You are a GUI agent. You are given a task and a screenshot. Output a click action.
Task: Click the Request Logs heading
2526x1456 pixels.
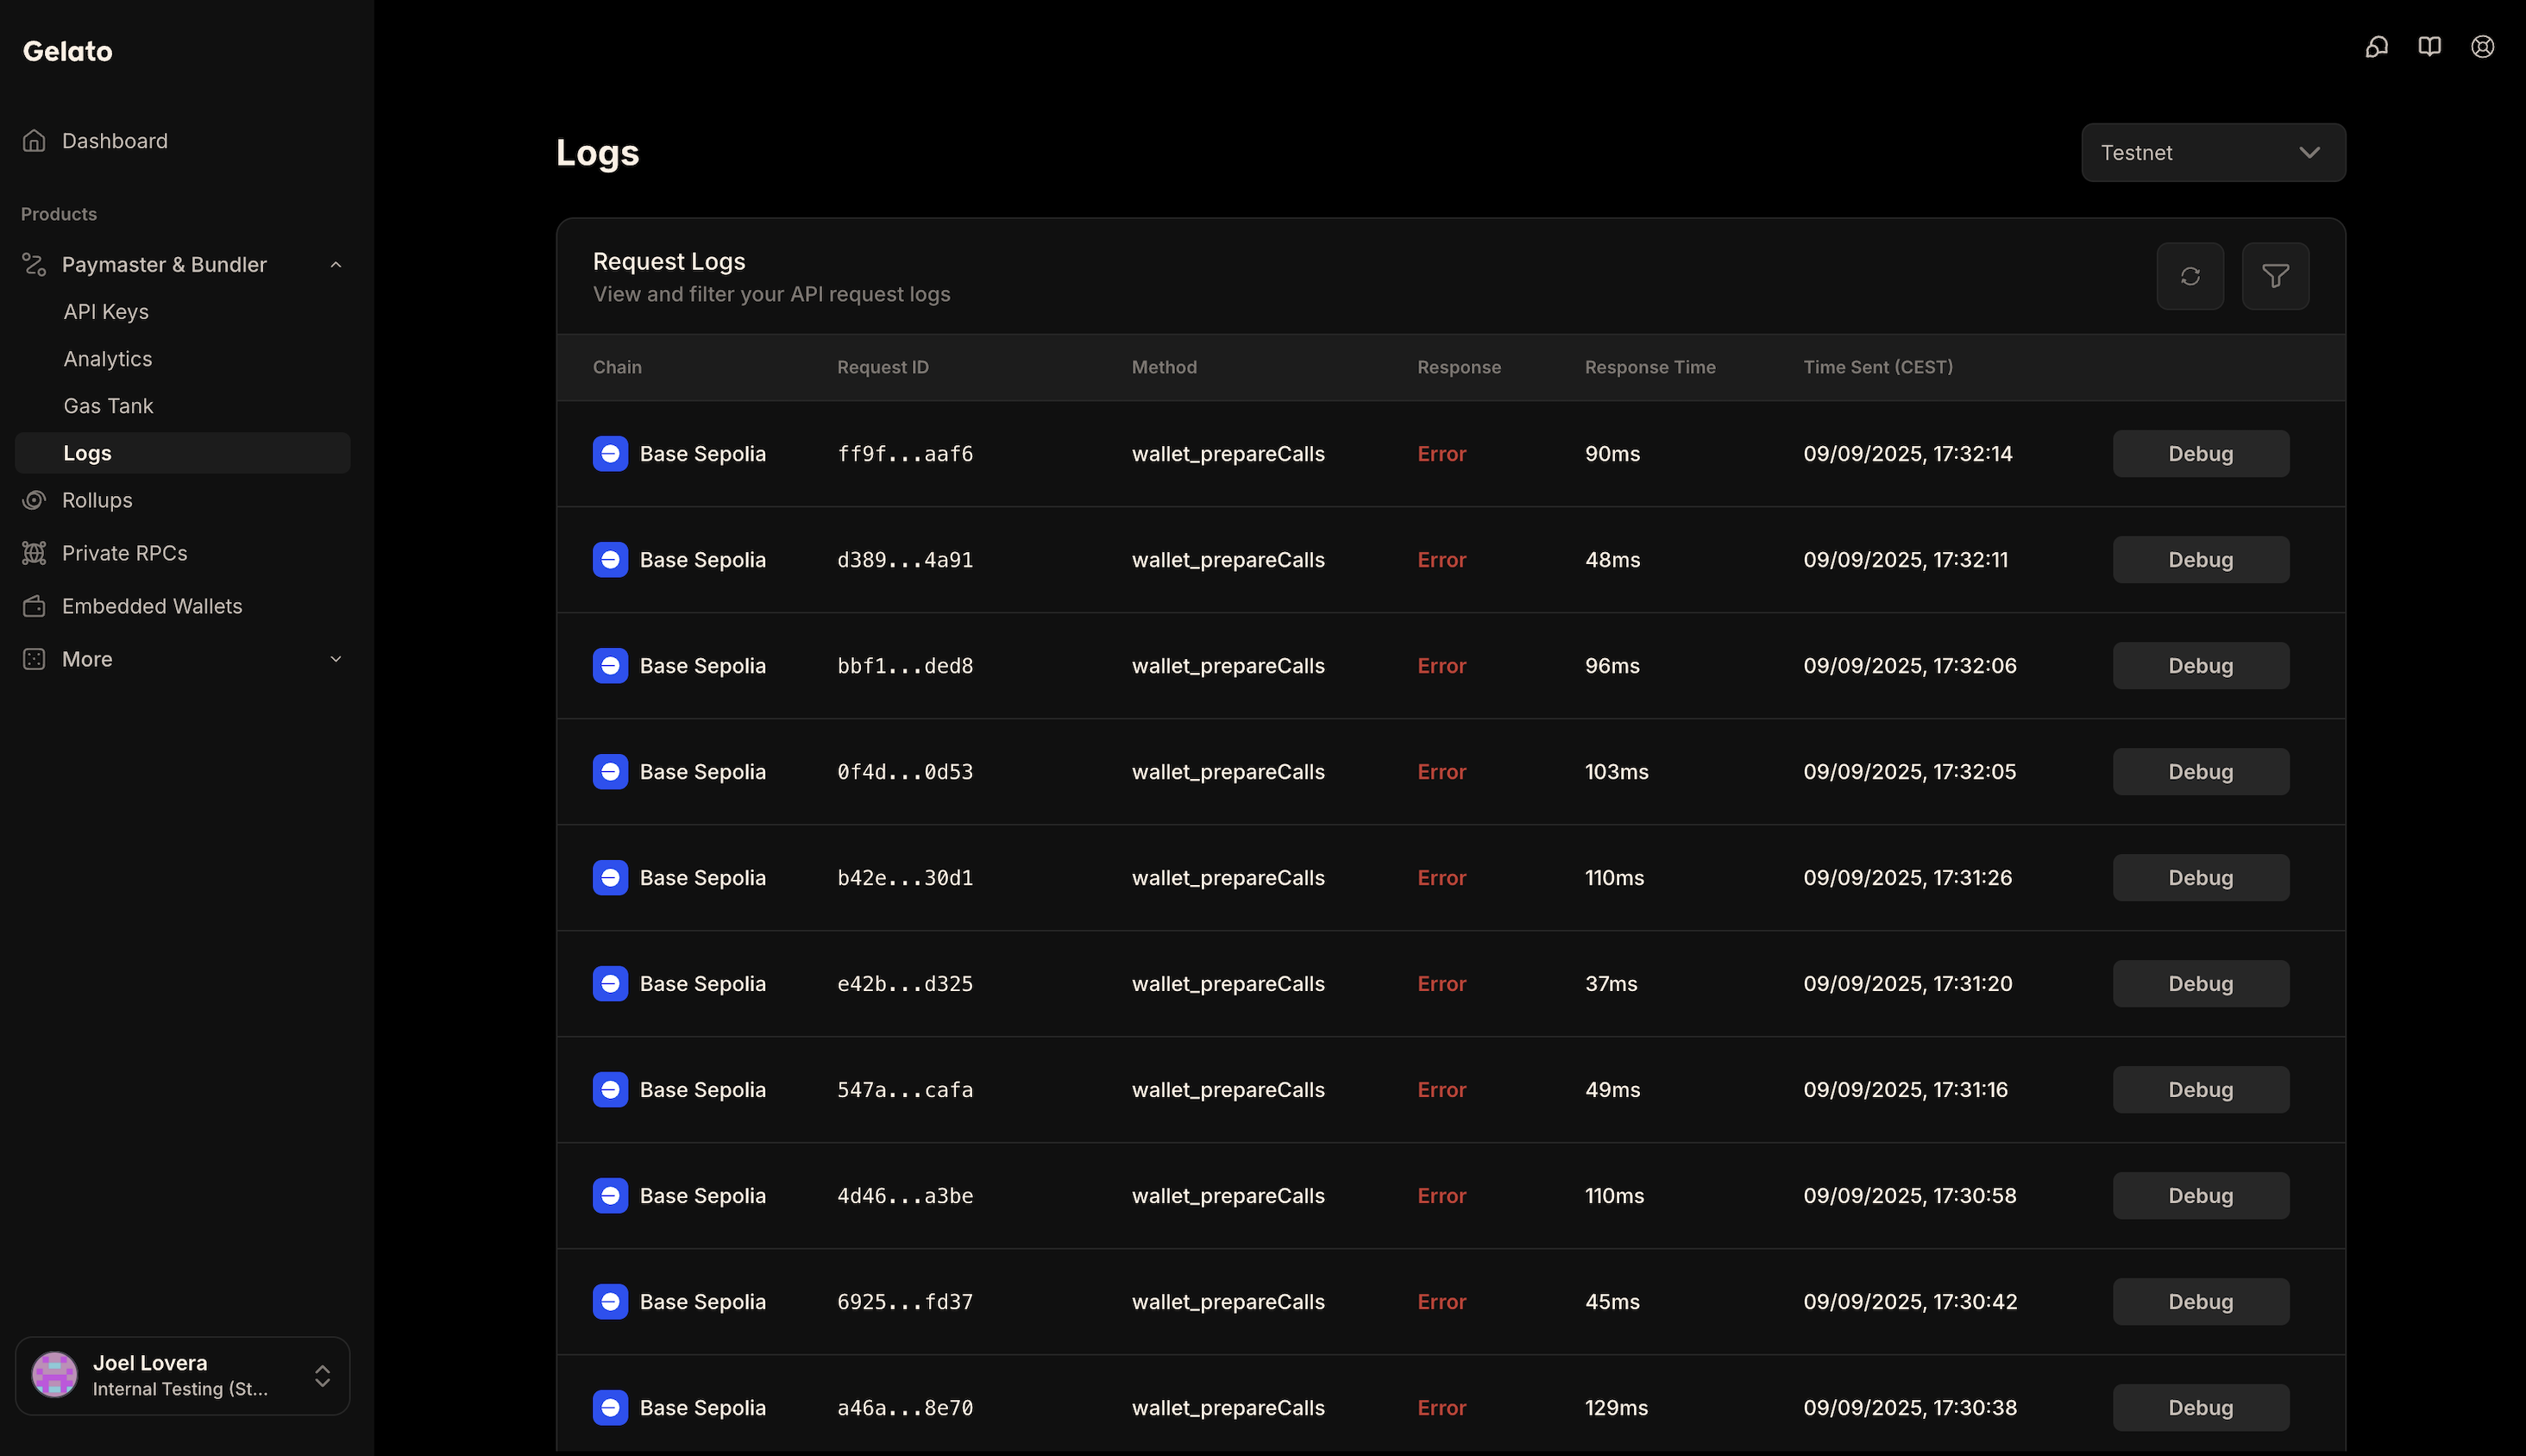[669, 262]
